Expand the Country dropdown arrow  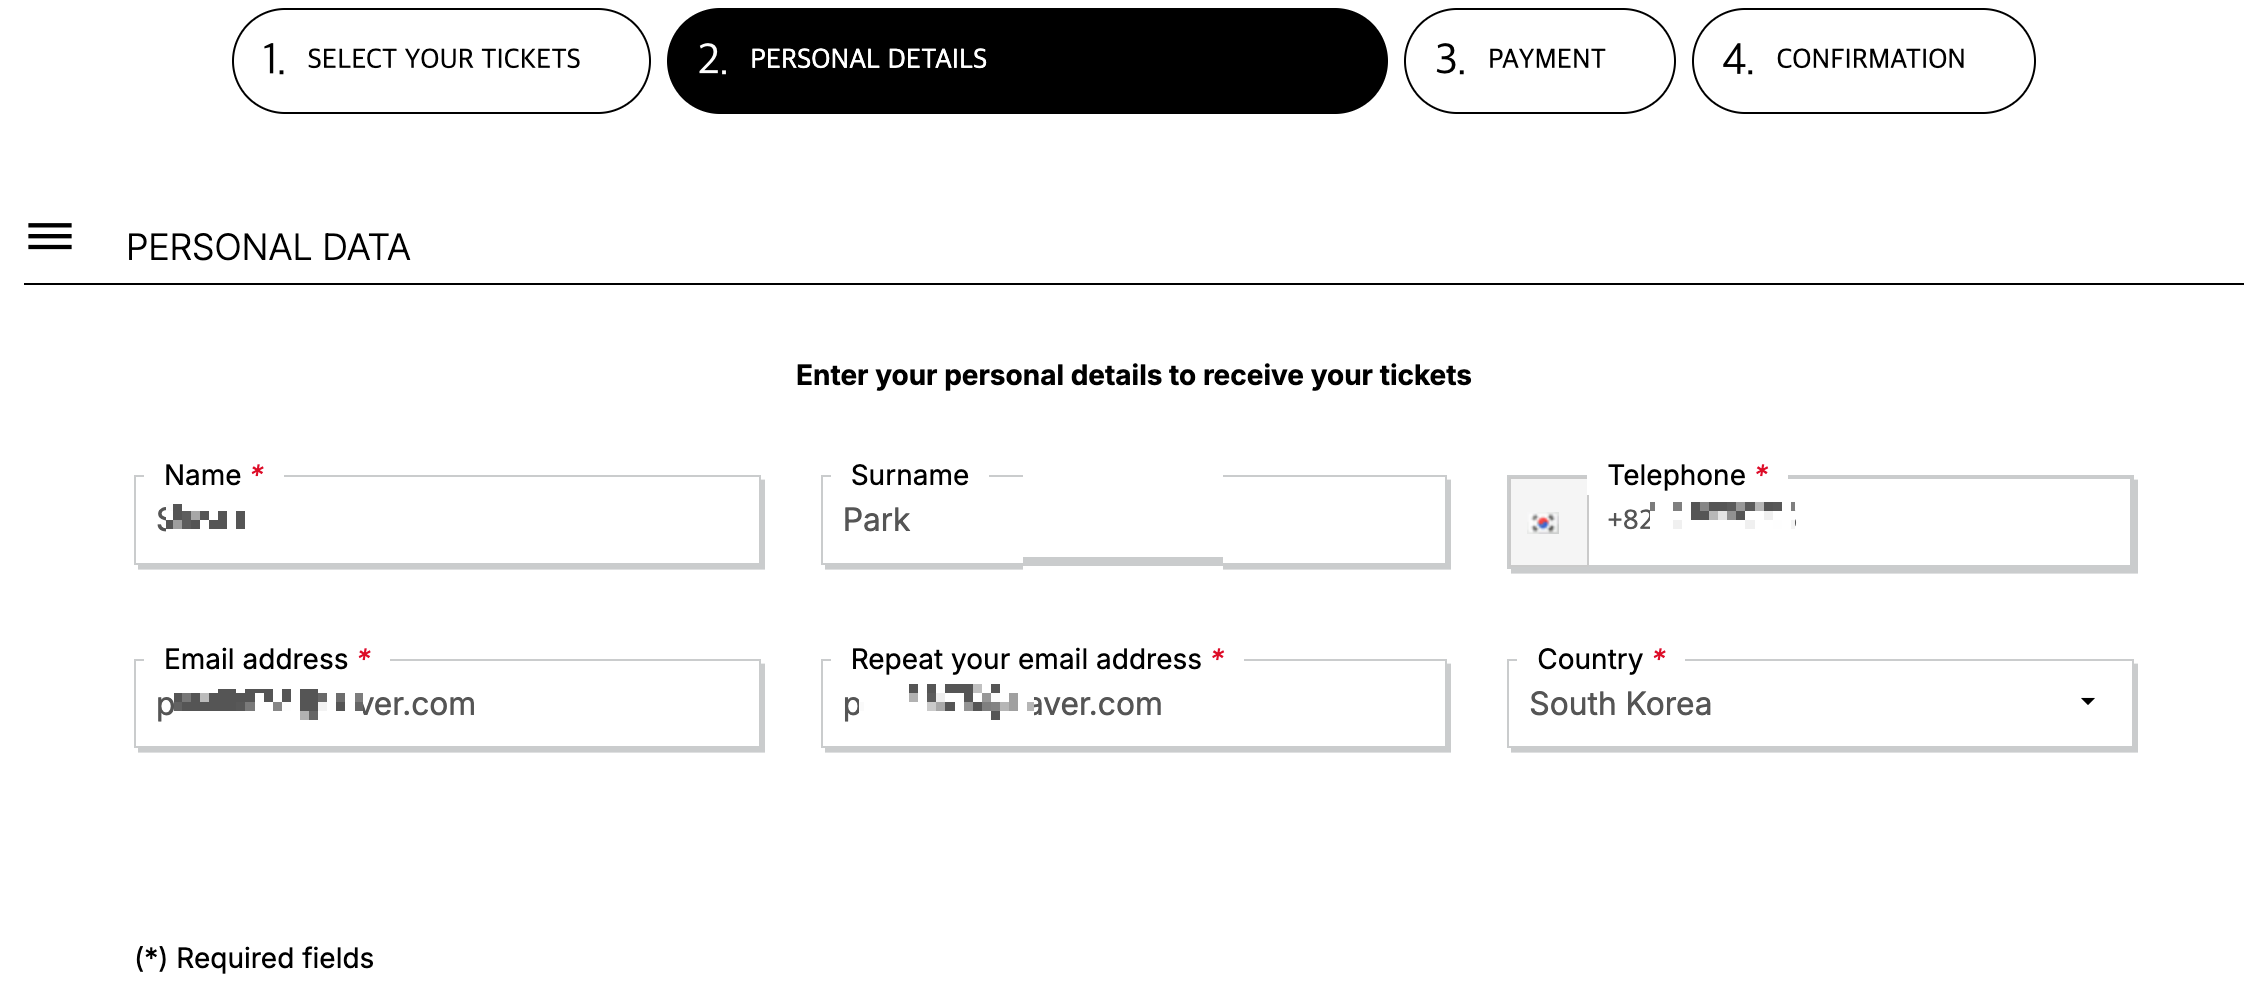[2087, 702]
